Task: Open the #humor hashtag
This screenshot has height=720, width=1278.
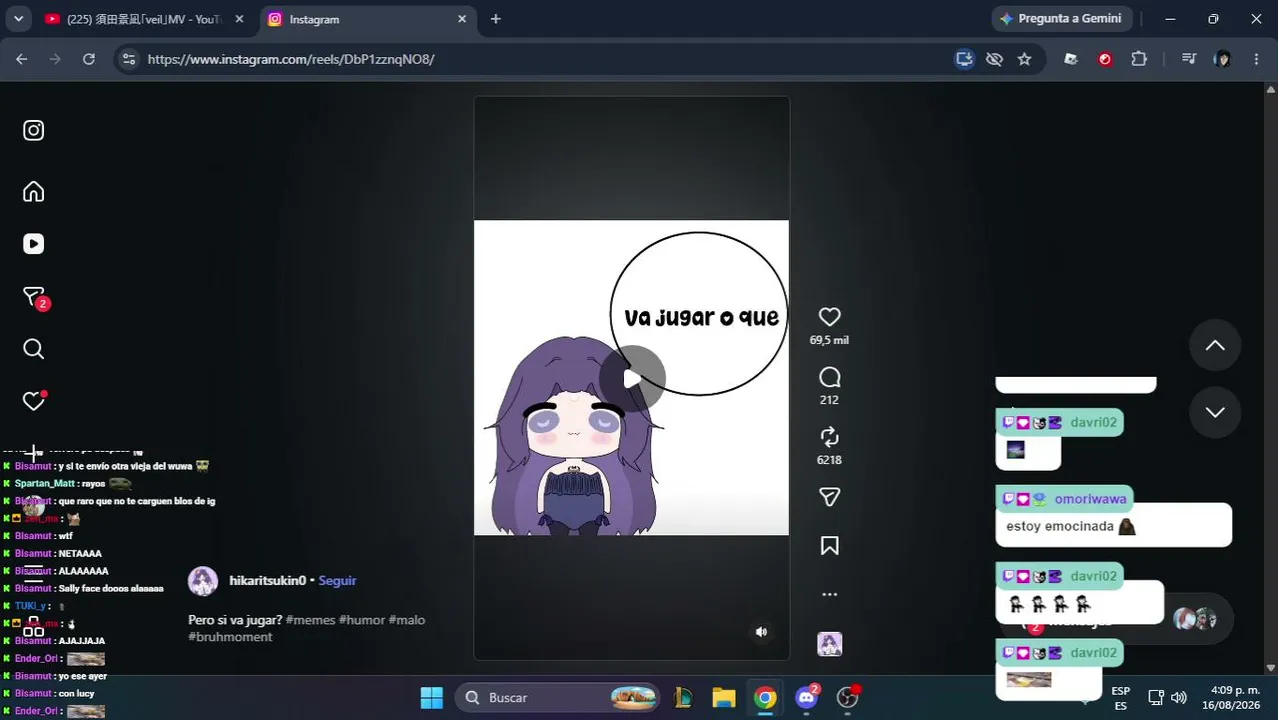Action: [x=362, y=620]
